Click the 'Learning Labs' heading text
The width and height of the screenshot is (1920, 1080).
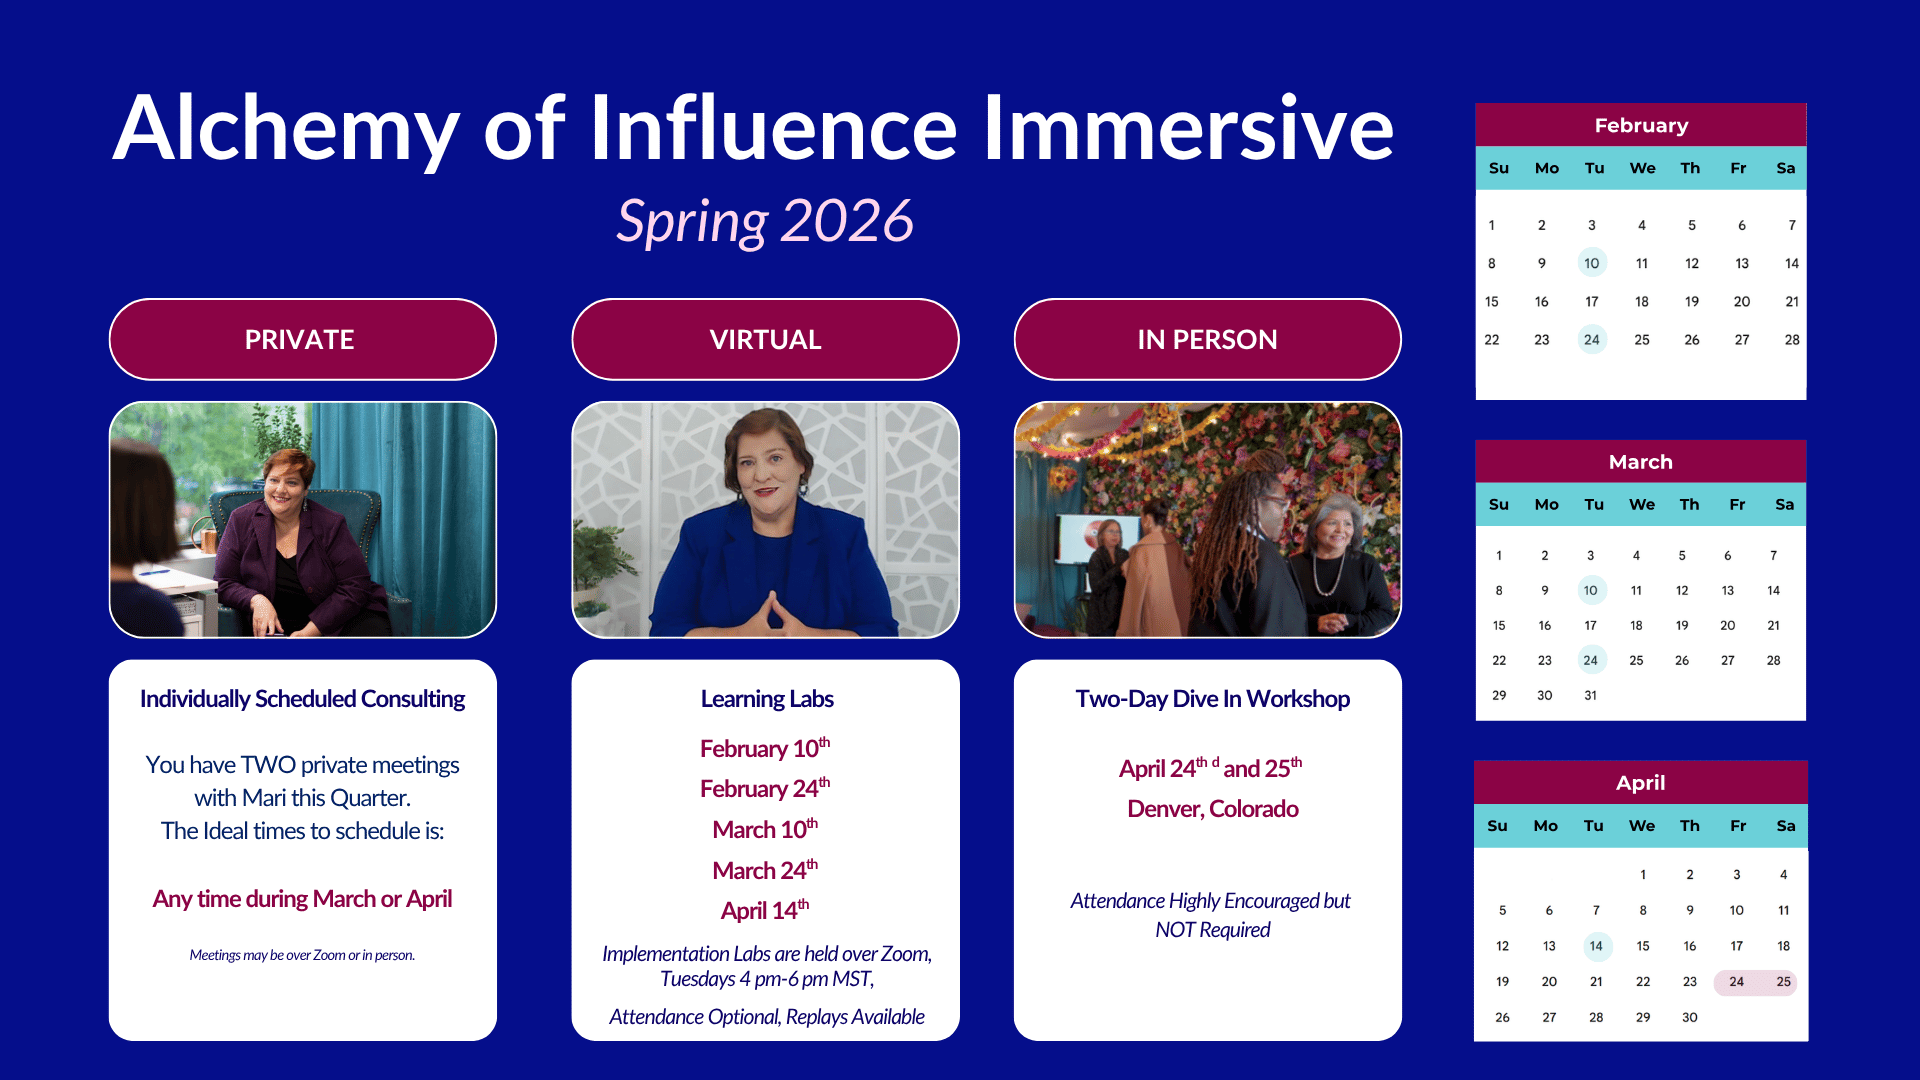click(766, 699)
